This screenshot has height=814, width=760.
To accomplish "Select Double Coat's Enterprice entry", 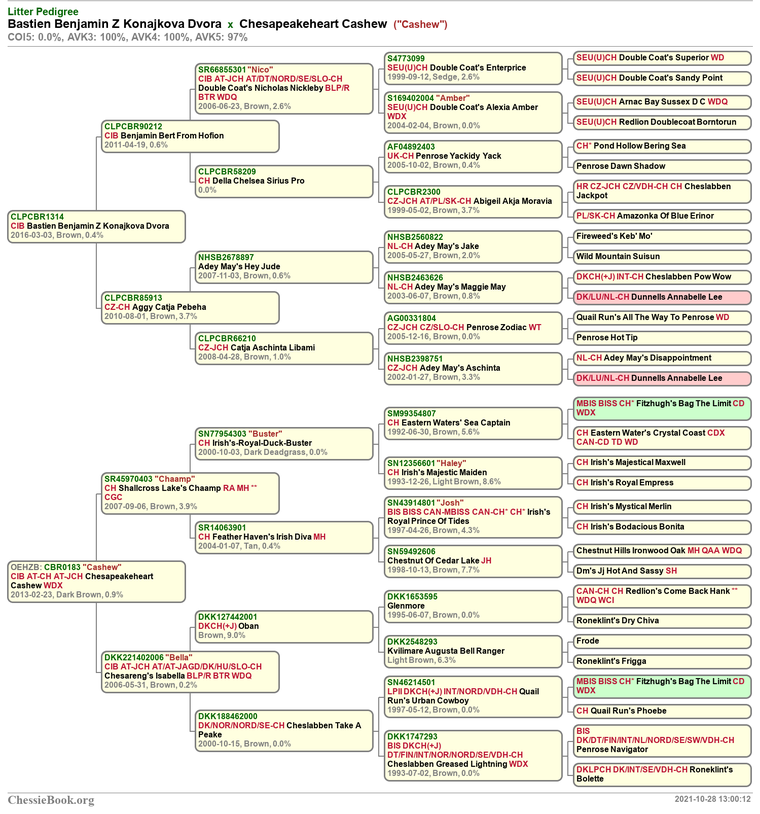I will (x=473, y=68).
